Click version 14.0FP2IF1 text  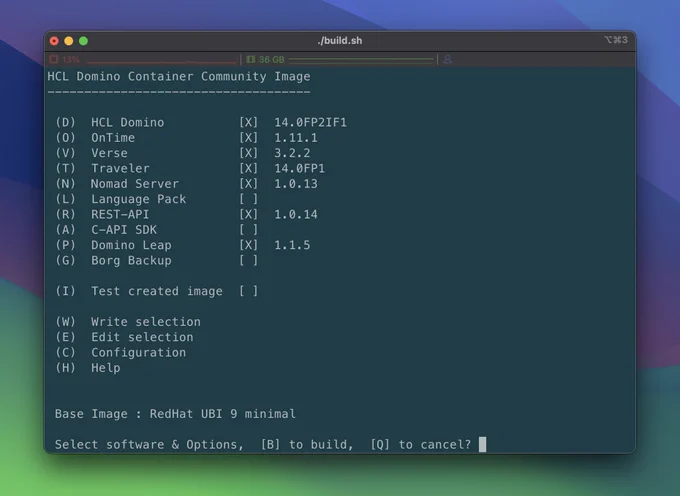(311, 122)
